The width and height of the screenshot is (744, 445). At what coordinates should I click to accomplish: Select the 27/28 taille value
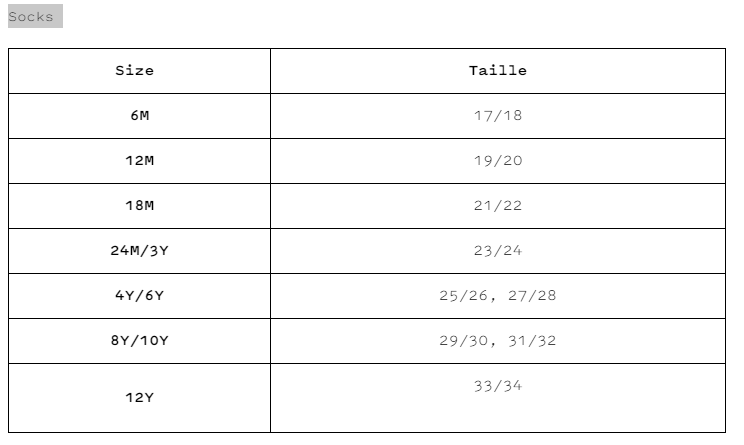click(532, 296)
